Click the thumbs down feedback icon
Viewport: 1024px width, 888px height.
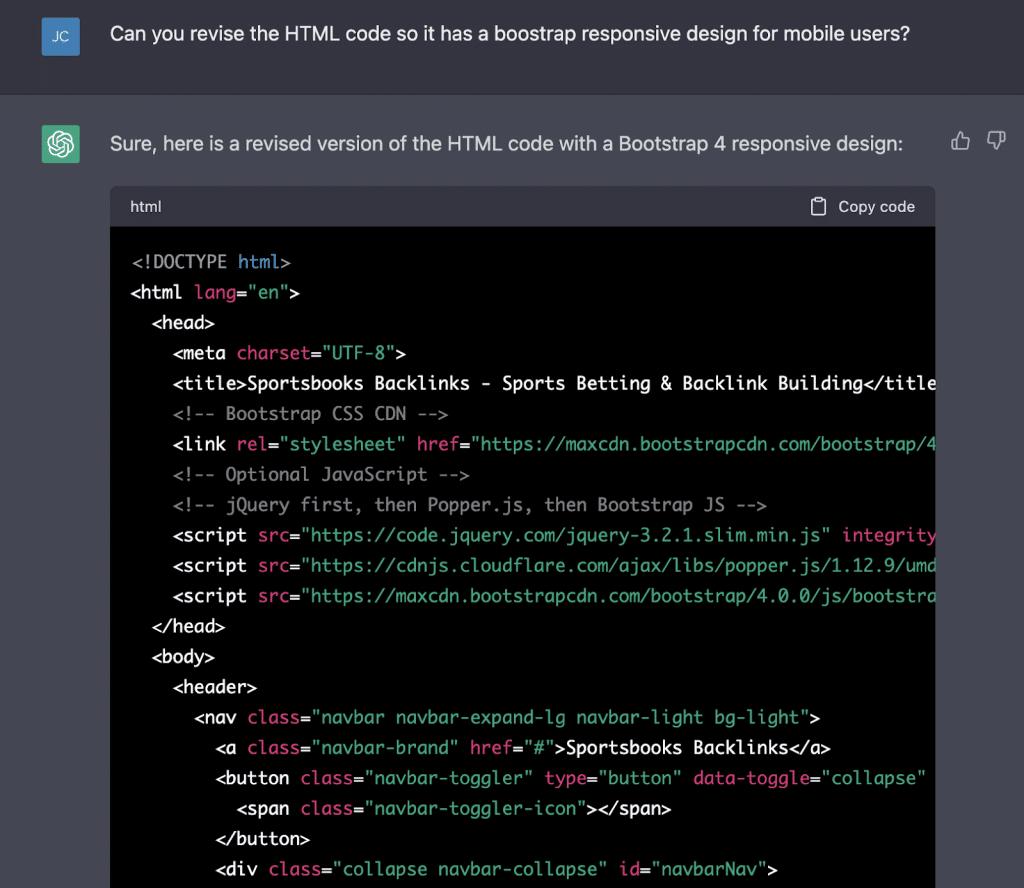point(996,141)
